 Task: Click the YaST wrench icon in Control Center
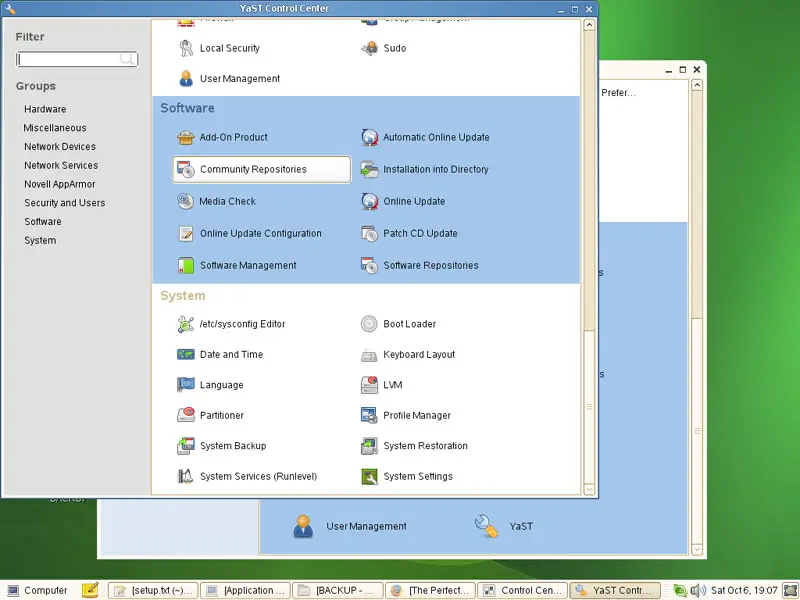(485, 526)
